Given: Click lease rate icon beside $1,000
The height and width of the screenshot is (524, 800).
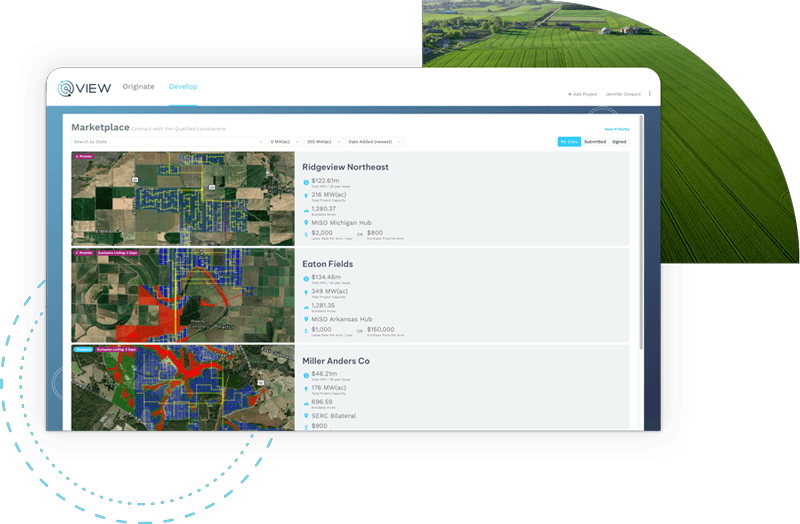Looking at the screenshot, I should (x=306, y=331).
